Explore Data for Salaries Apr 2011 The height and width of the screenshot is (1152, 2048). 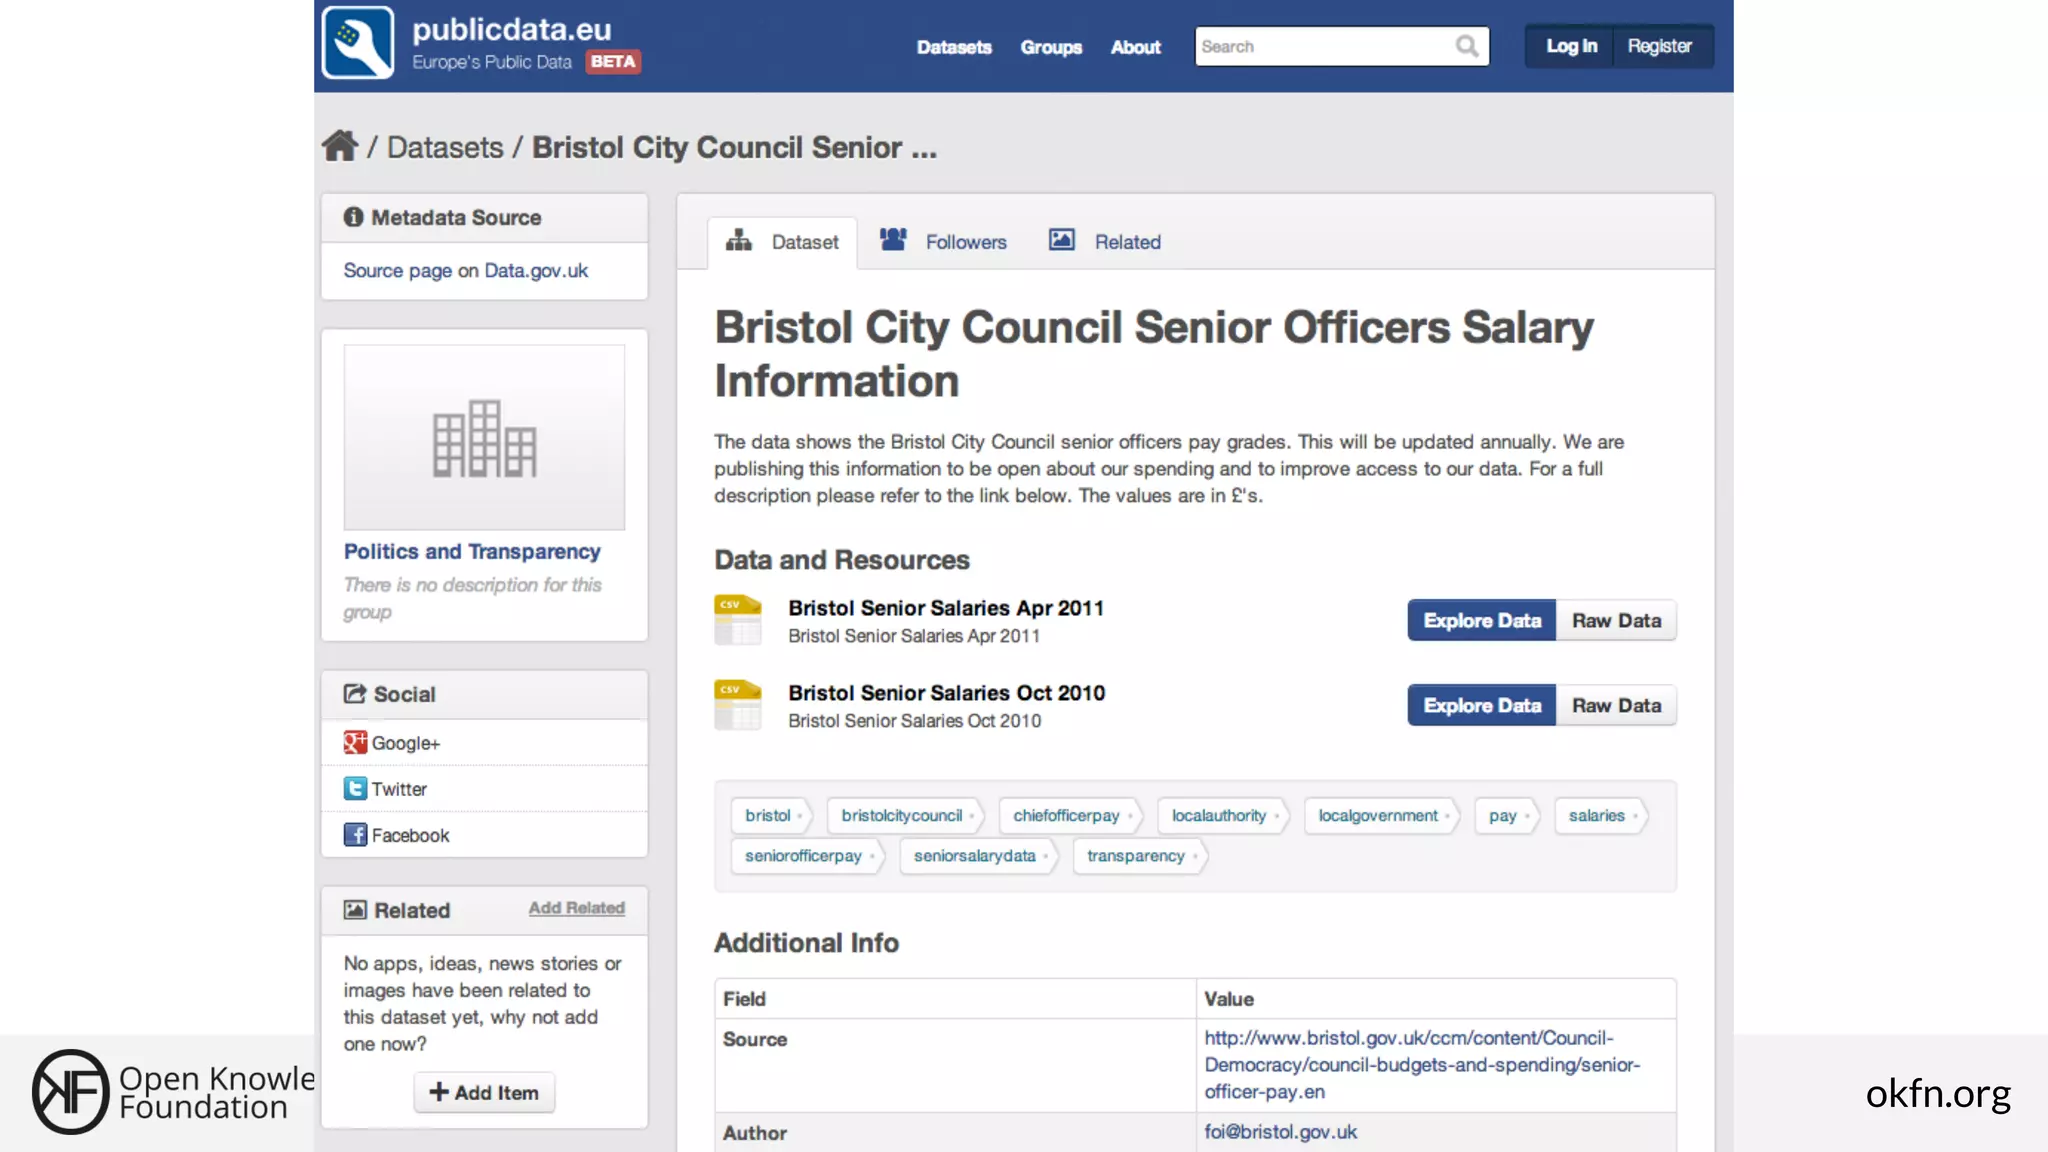1481,620
